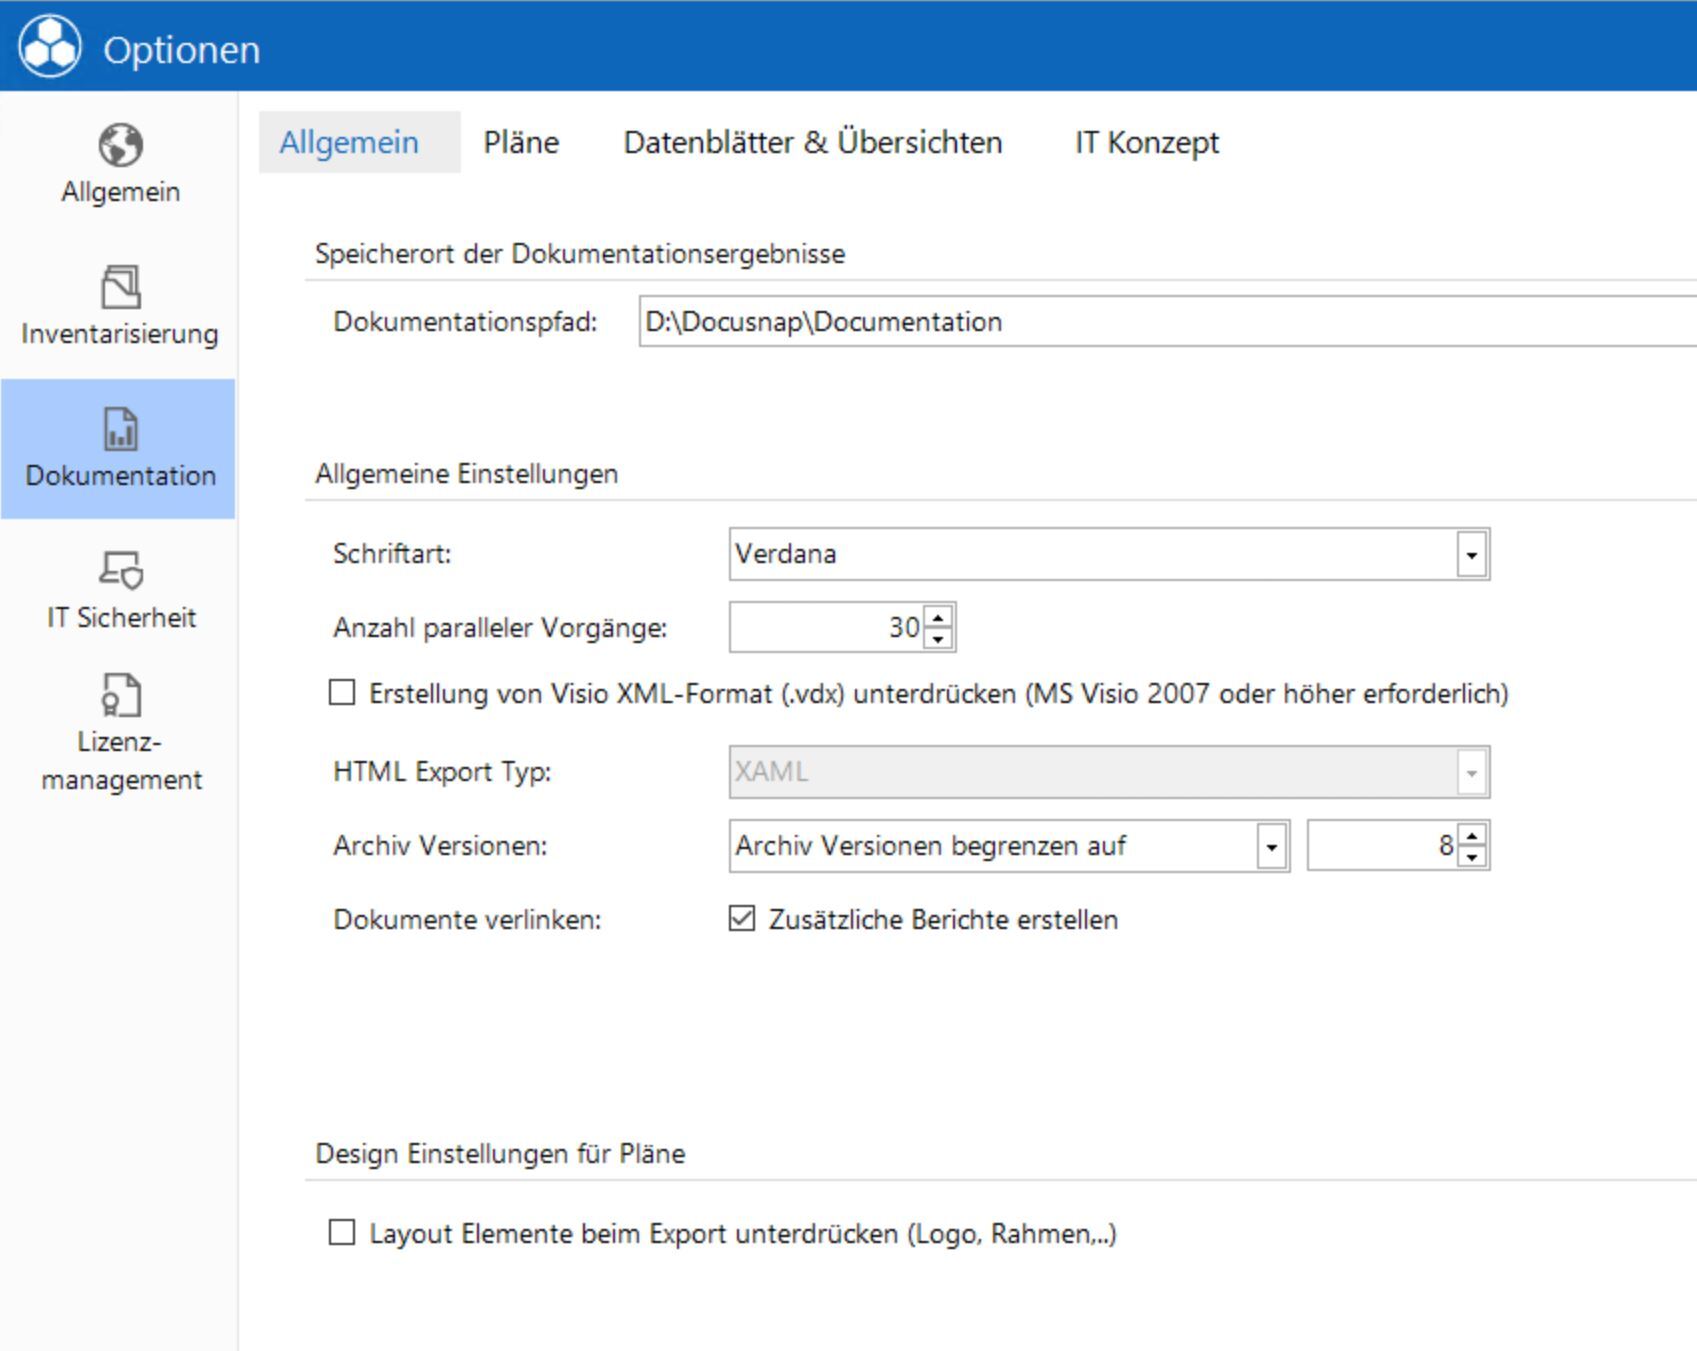
Task: Expand the Schriftart Verdana dropdown
Action: pyautogui.click(x=1471, y=554)
